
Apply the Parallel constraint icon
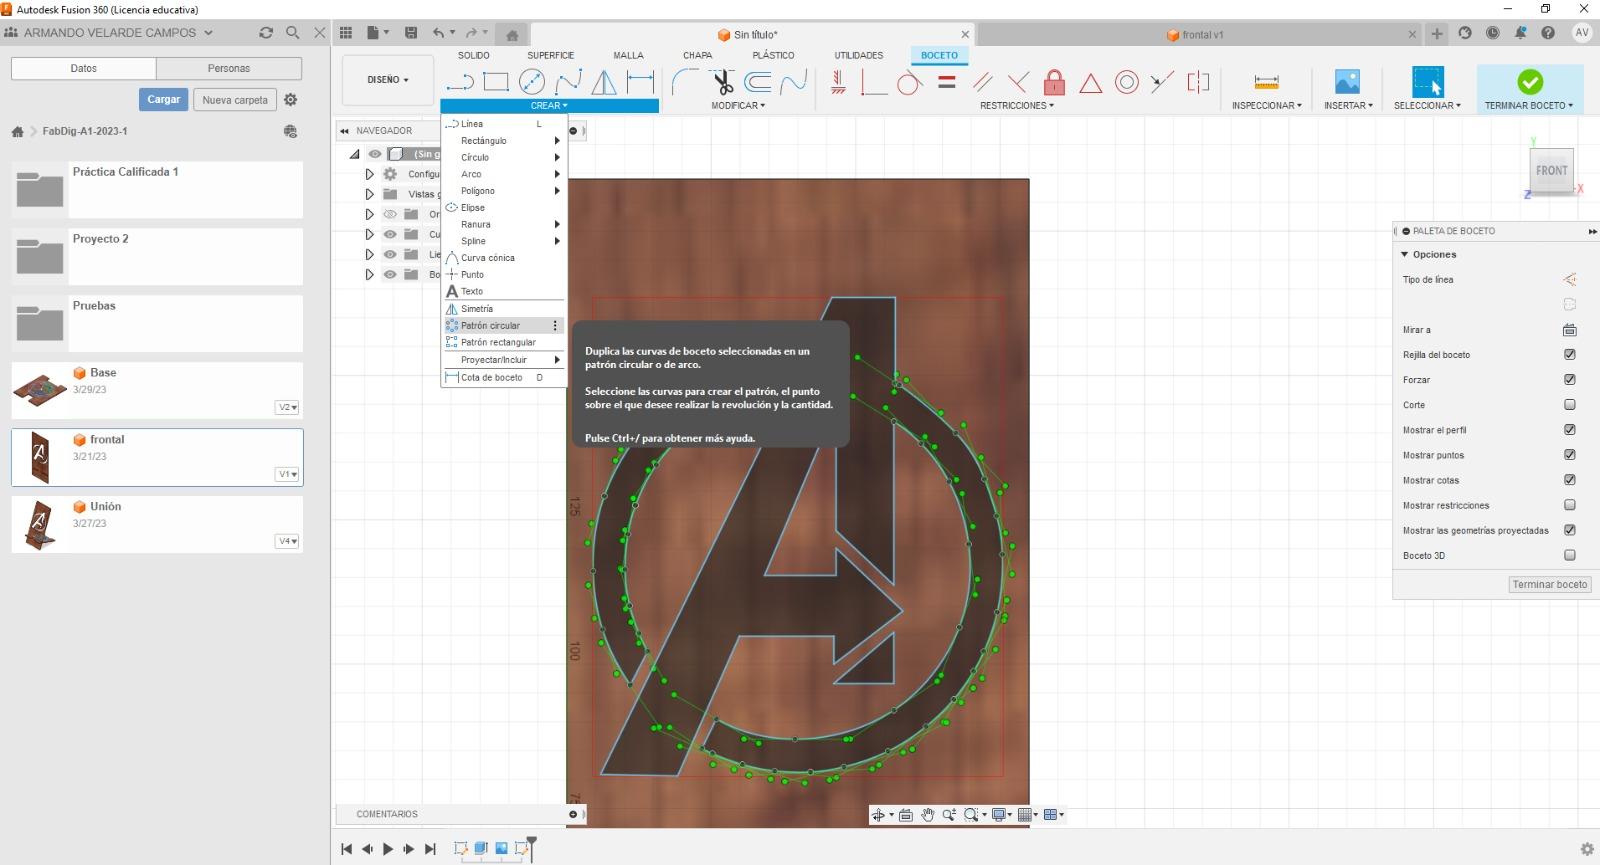click(982, 82)
